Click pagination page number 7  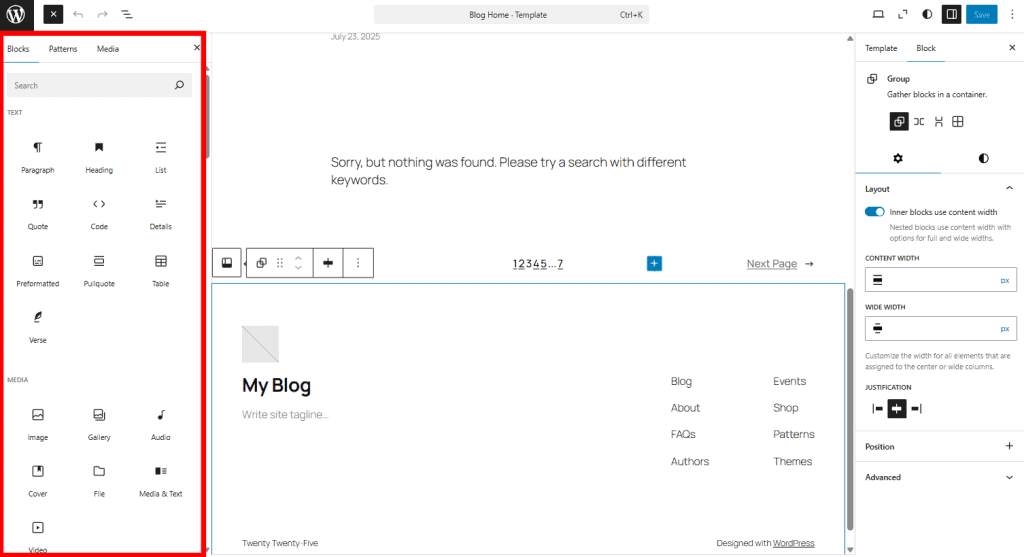click(x=560, y=264)
